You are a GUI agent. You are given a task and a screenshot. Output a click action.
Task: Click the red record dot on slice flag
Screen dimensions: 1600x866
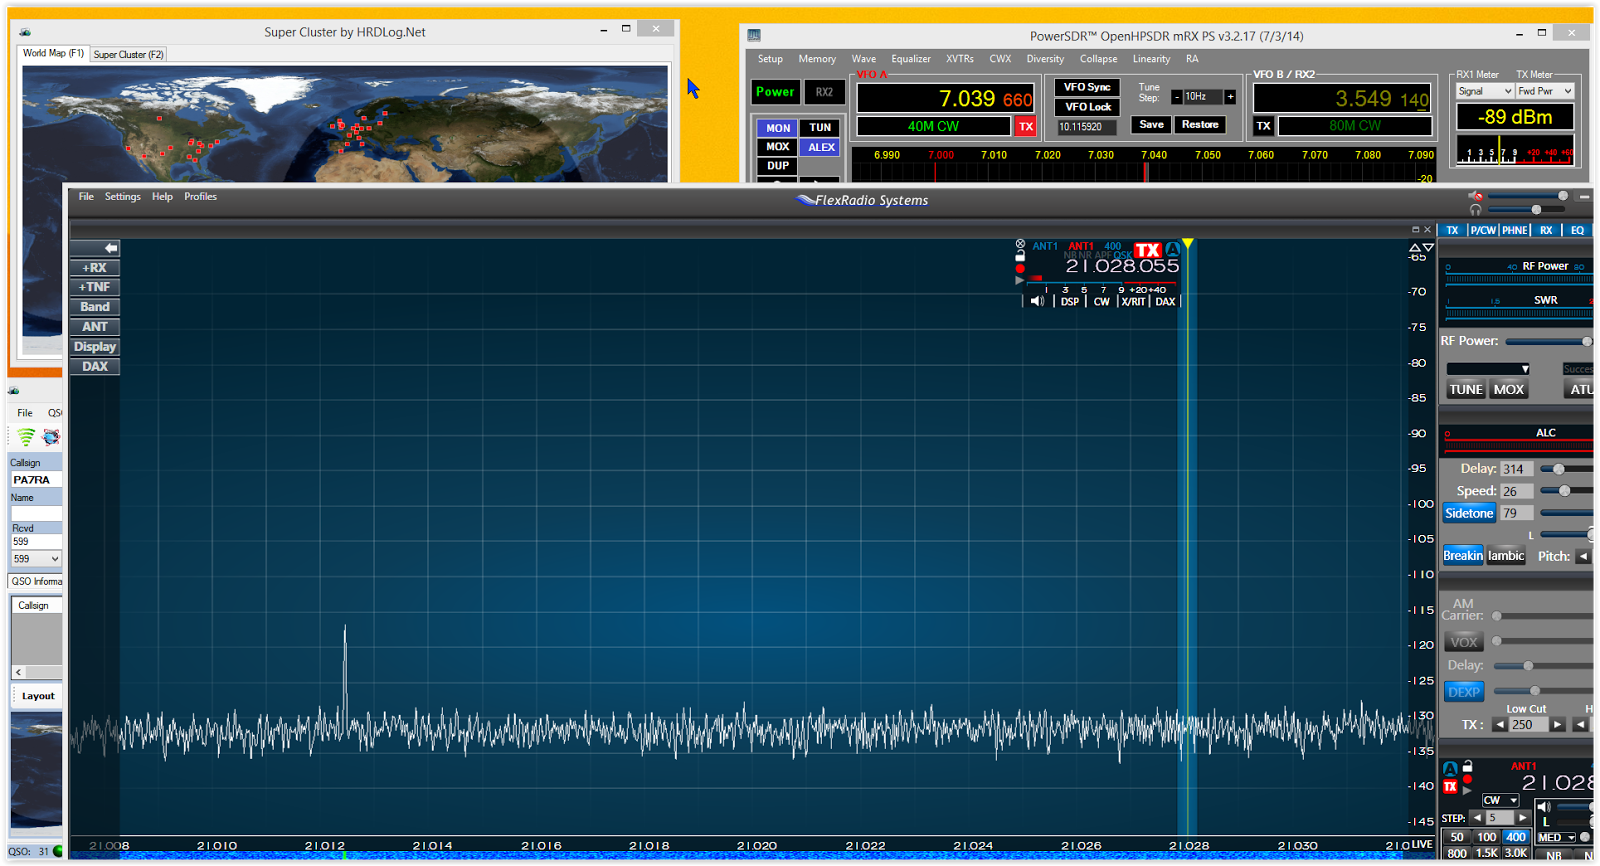click(x=1020, y=269)
